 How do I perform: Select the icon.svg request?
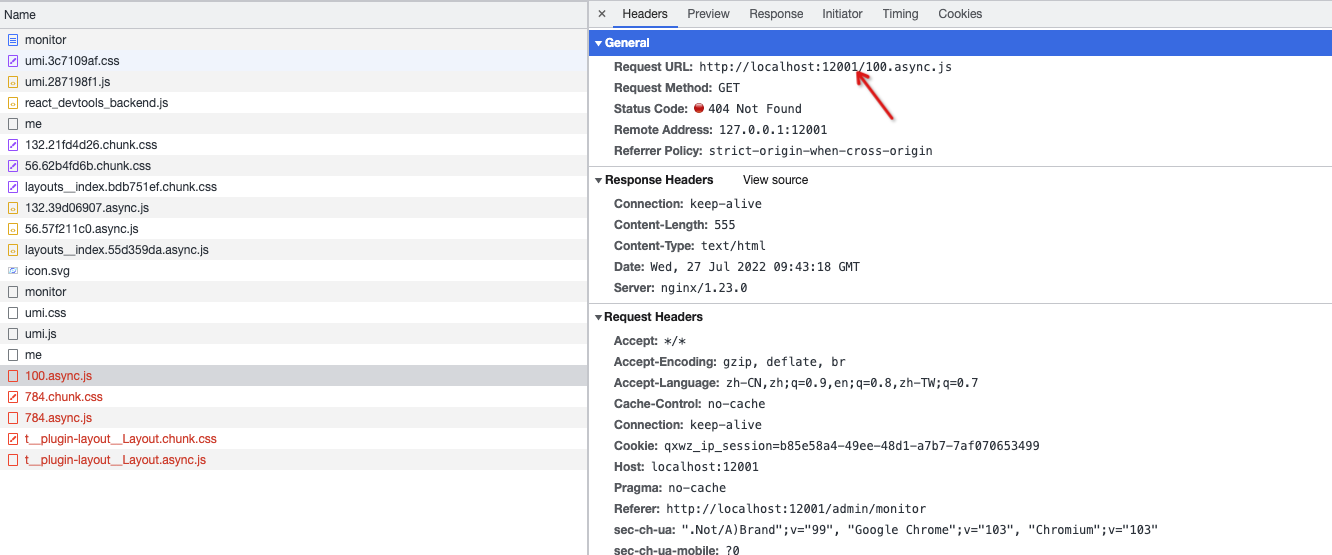(x=293, y=271)
